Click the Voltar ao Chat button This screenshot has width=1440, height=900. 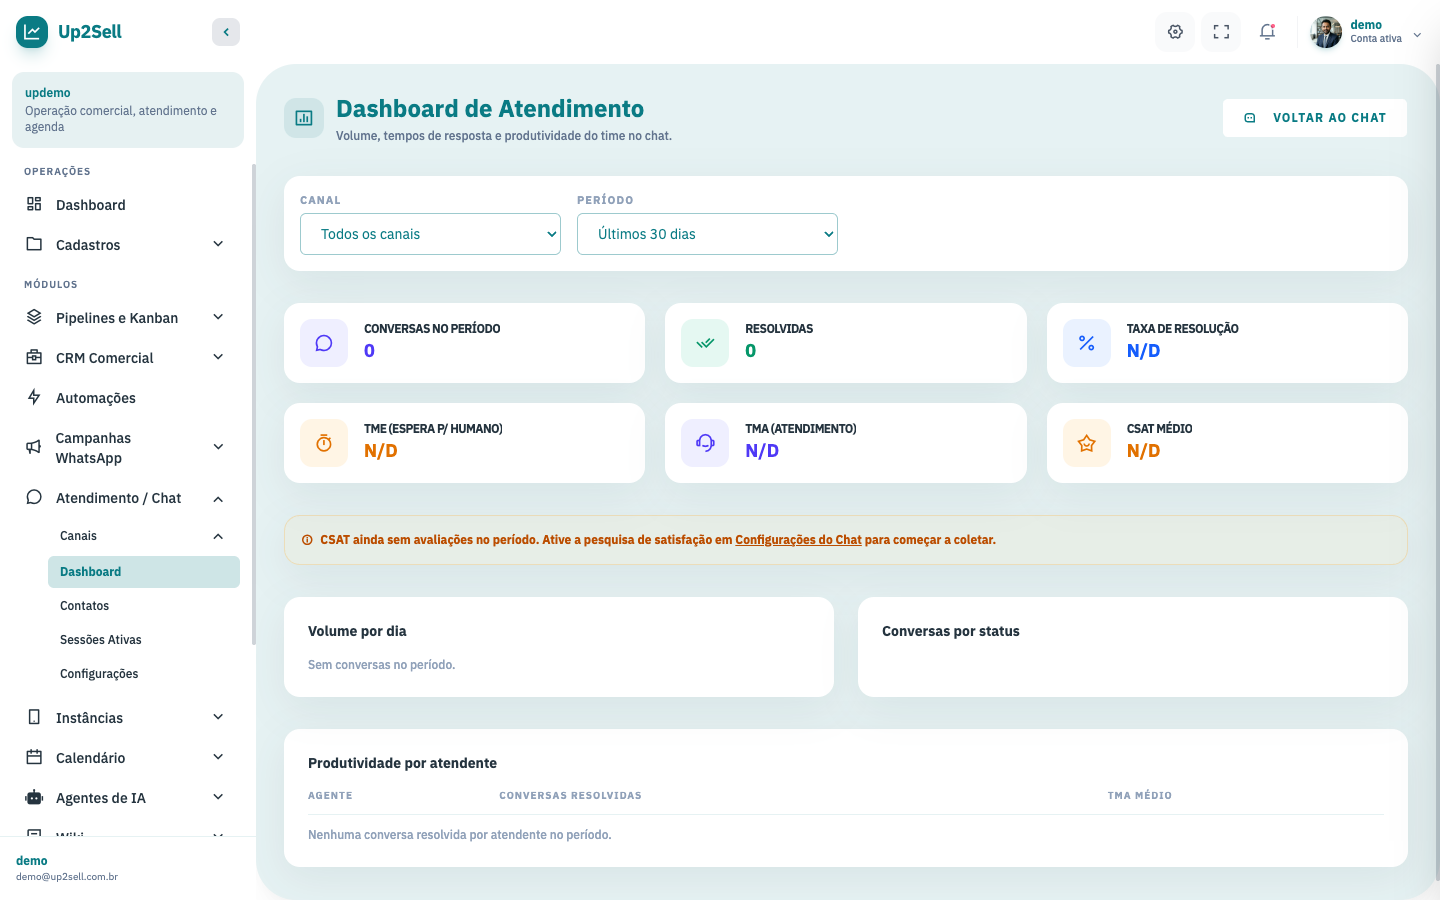pyautogui.click(x=1315, y=118)
